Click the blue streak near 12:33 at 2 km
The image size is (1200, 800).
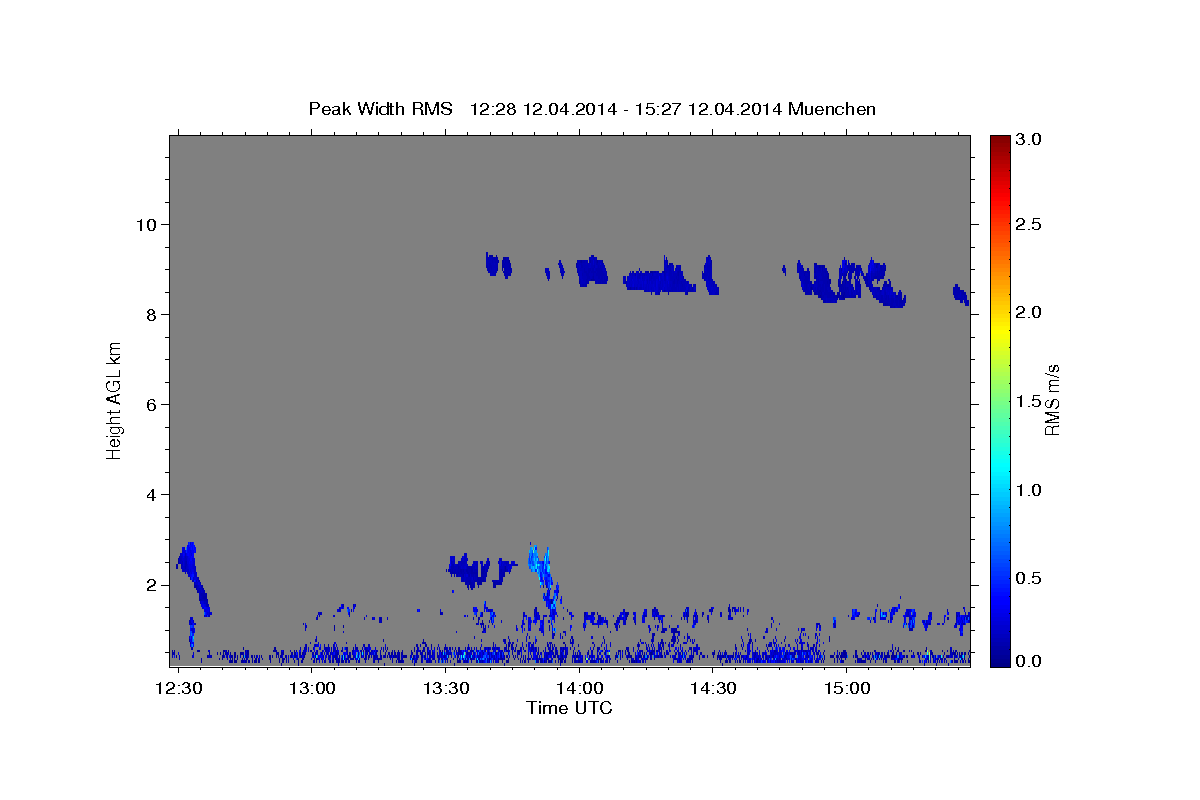194,578
